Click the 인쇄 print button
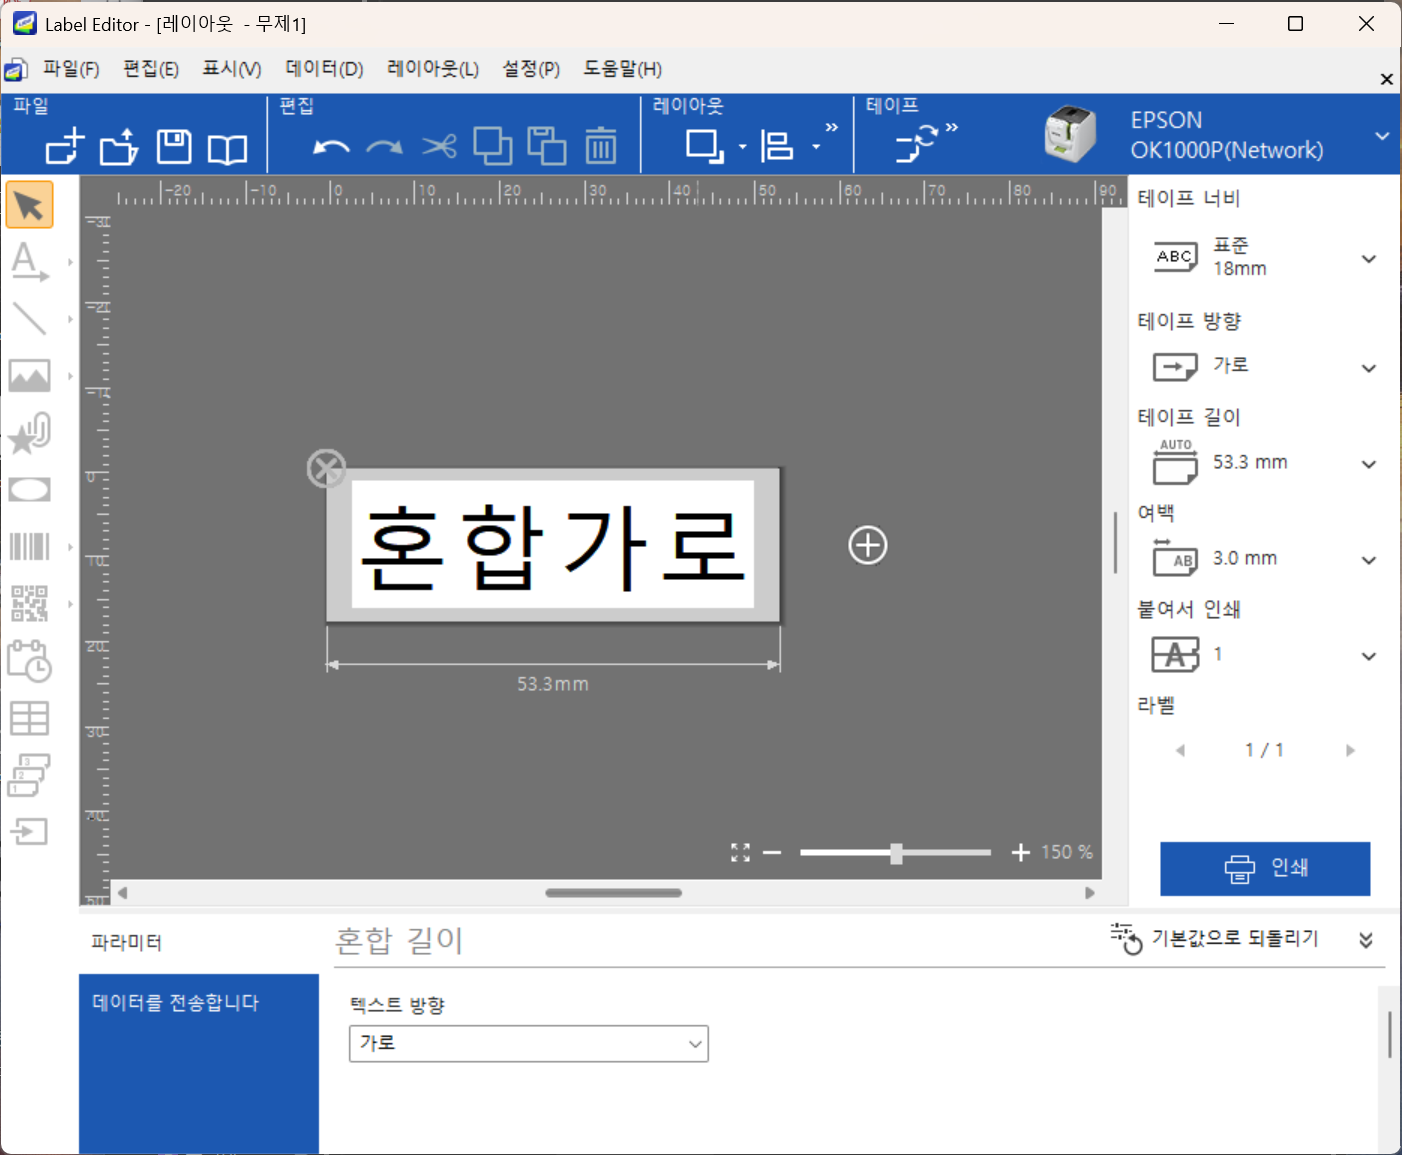 (x=1265, y=868)
